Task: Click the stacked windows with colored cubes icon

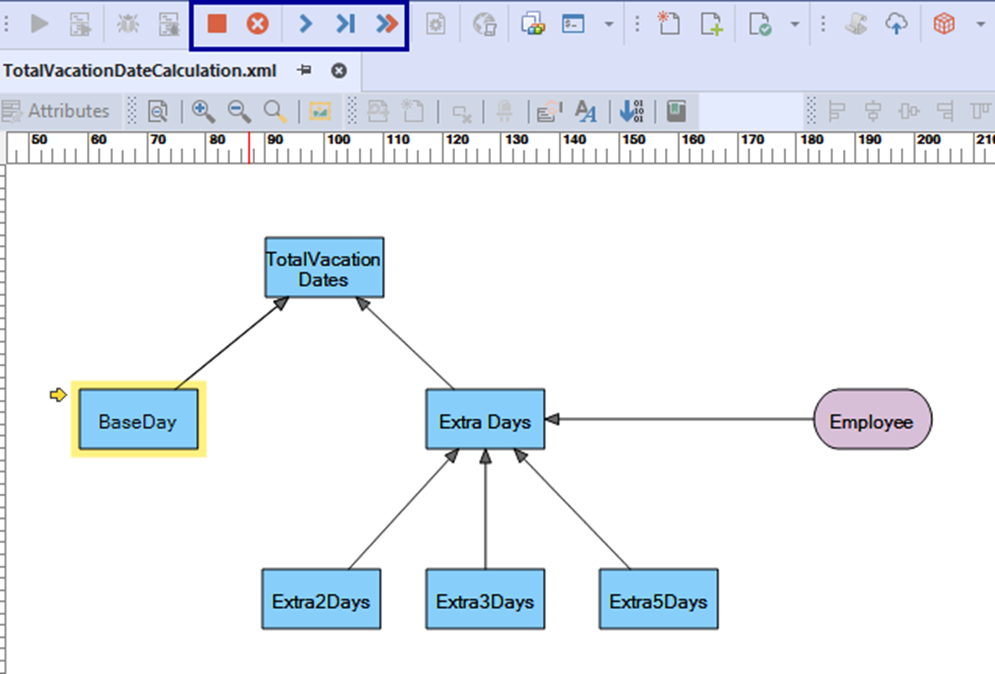Action: point(533,24)
